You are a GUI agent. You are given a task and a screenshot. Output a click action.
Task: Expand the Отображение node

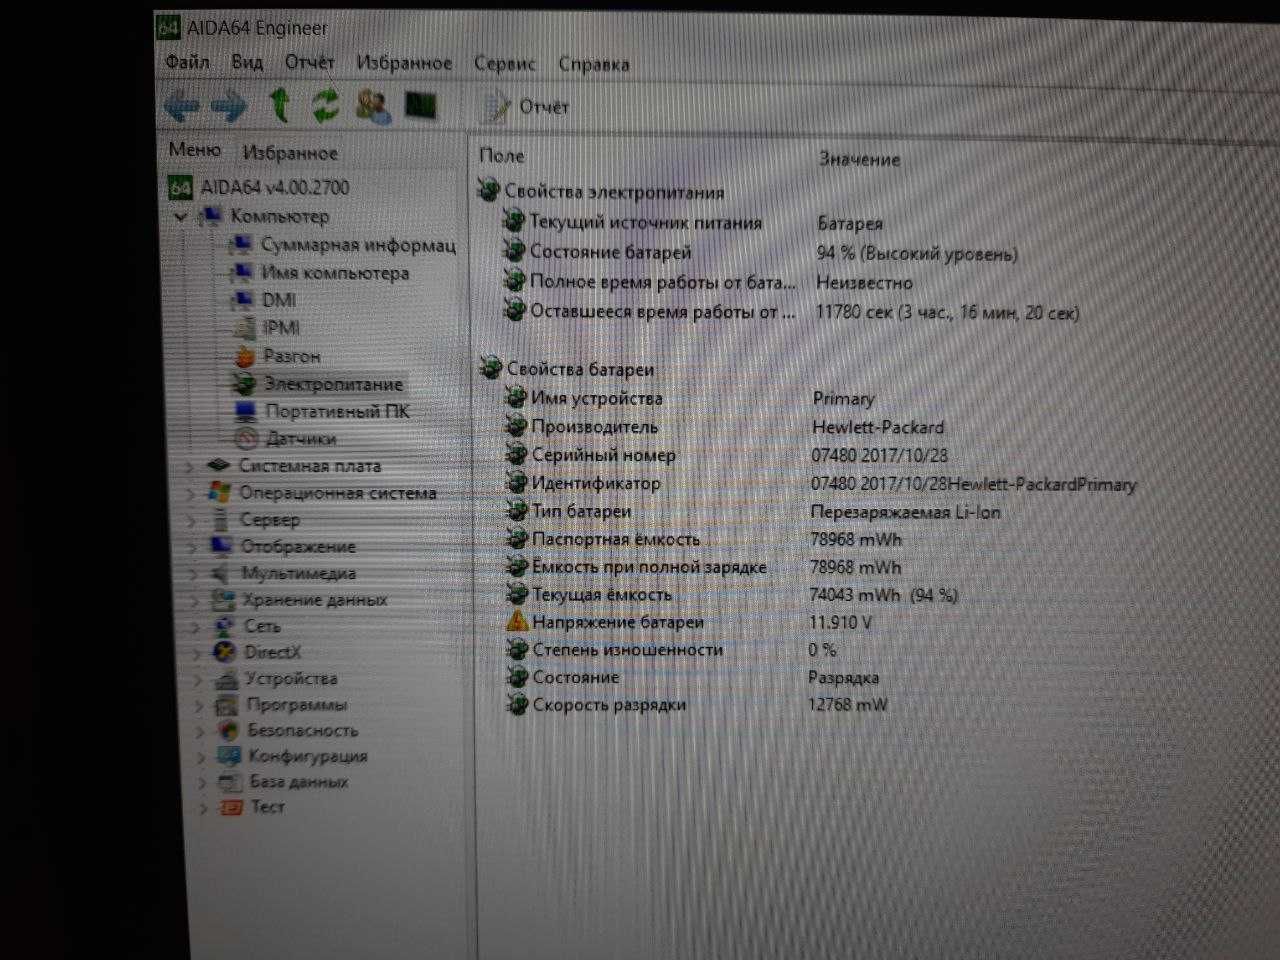tap(192, 547)
